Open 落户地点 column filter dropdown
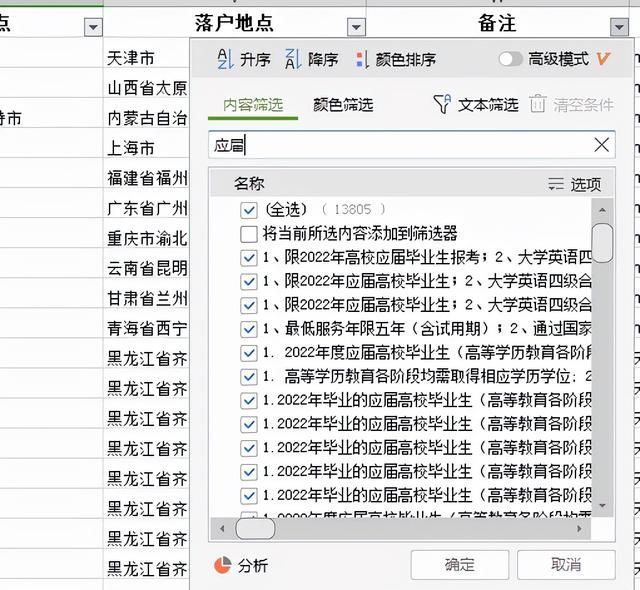This screenshot has height=590, width=640. tap(356, 27)
